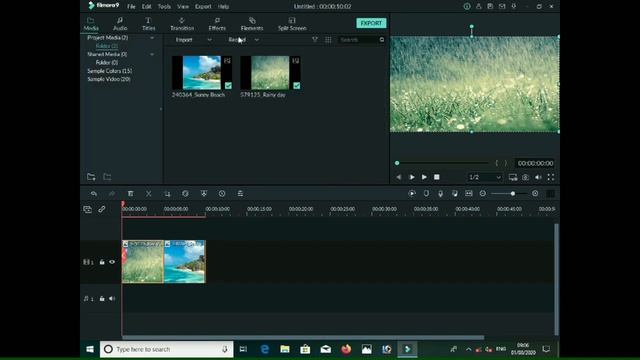This screenshot has width=640, height=360.
Task: Open the View menu
Action: tap(183, 7)
